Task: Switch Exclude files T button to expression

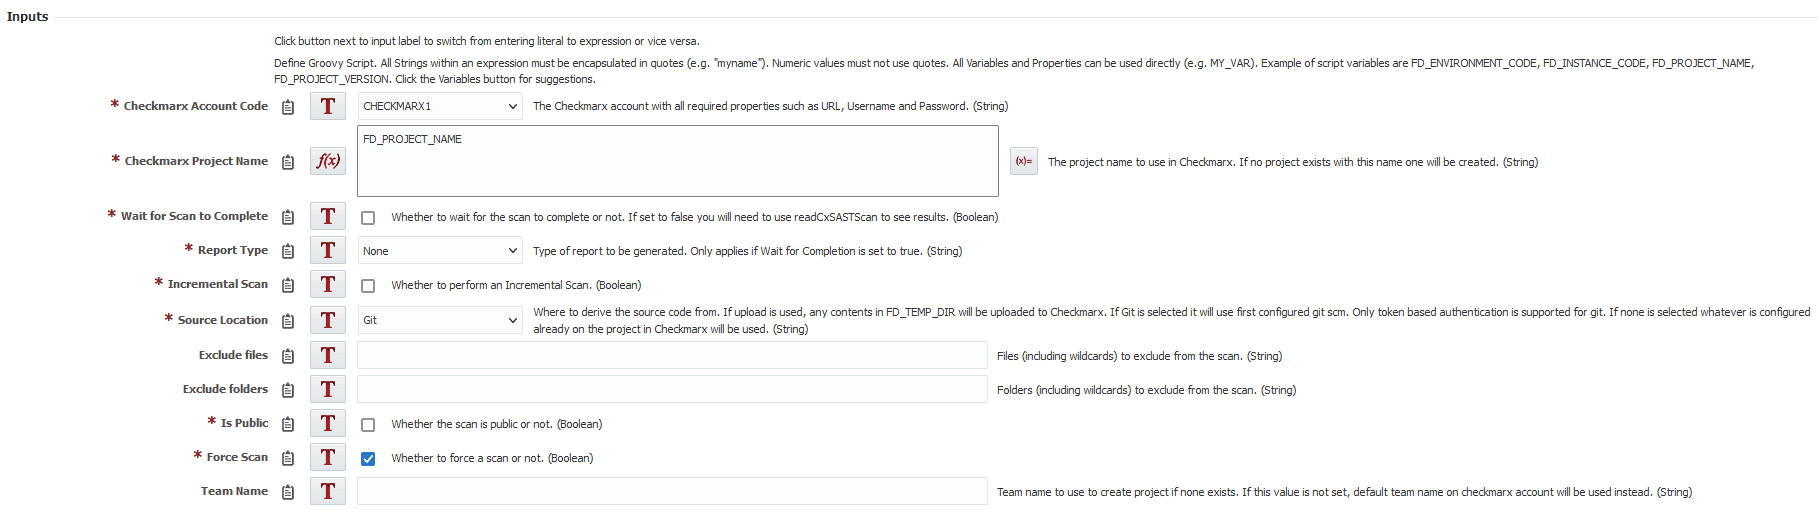Action: coord(328,355)
